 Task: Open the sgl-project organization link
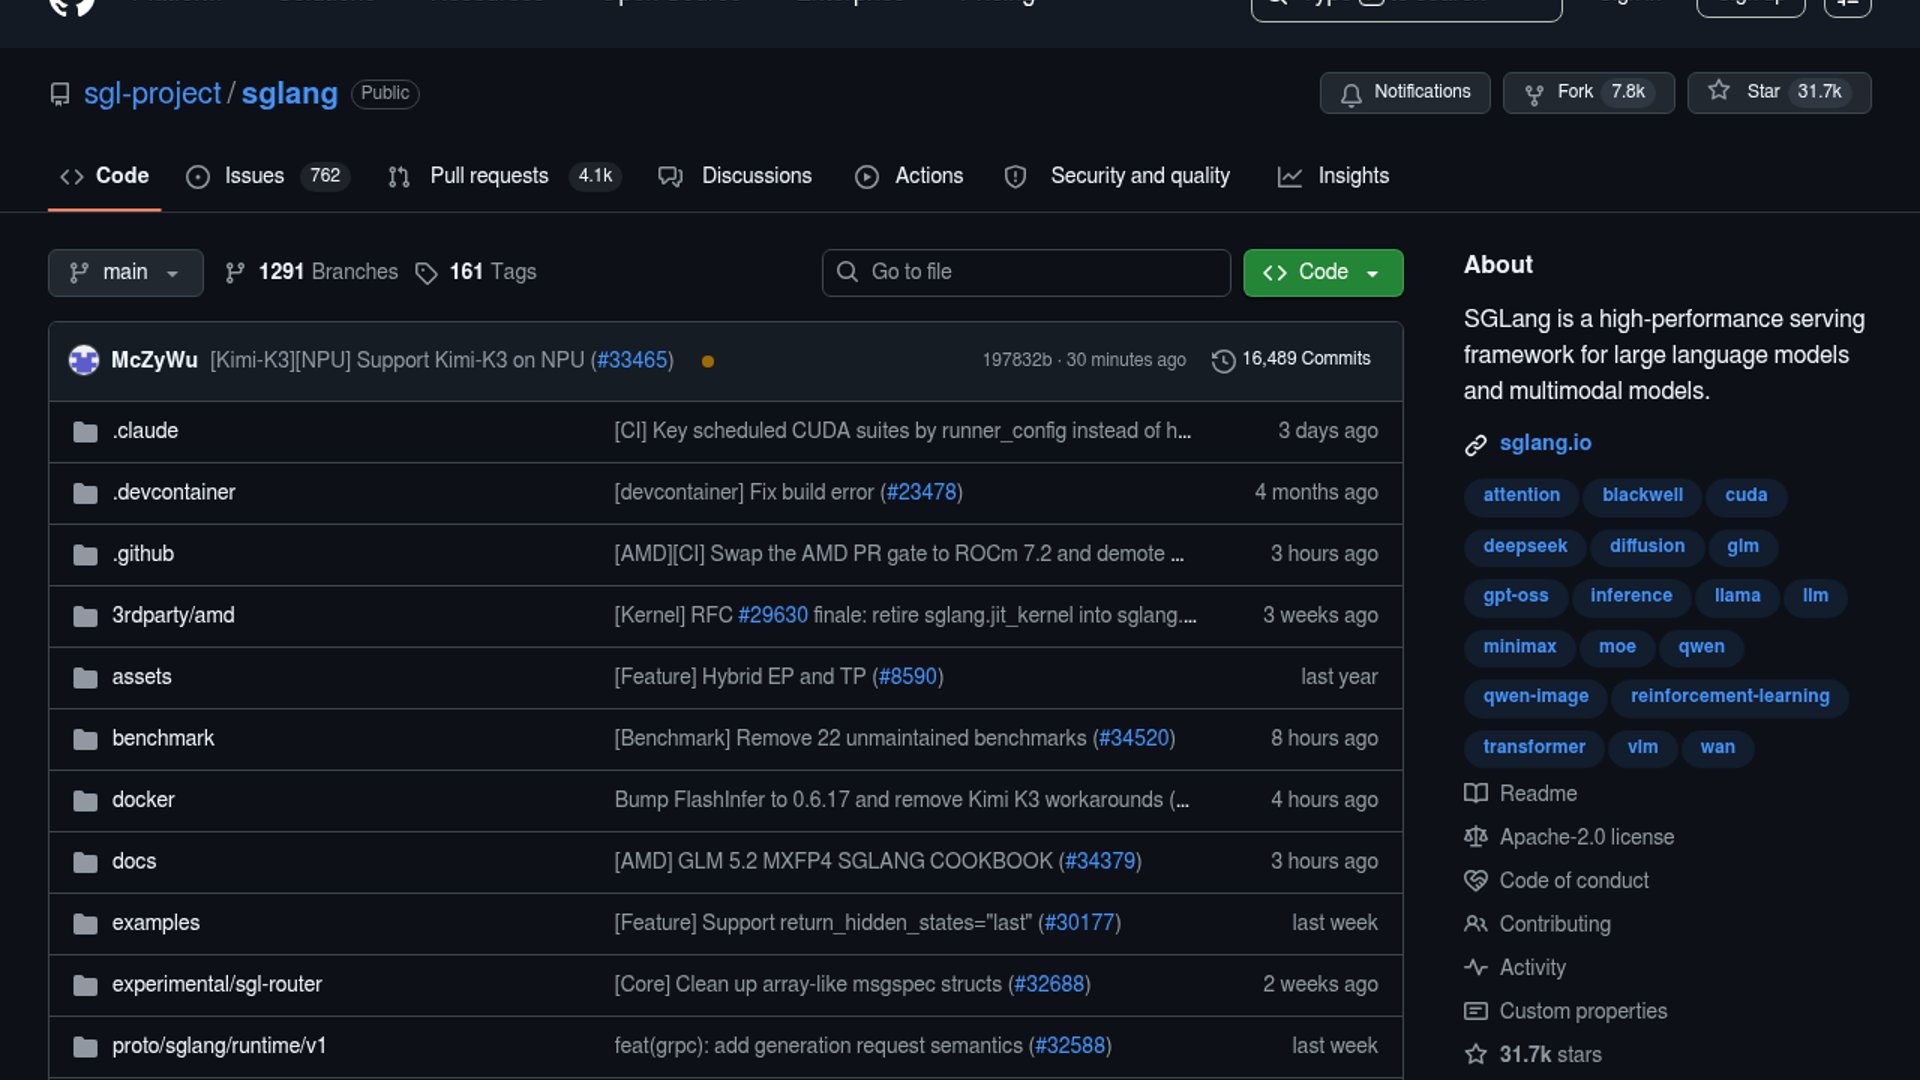[152, 93]
